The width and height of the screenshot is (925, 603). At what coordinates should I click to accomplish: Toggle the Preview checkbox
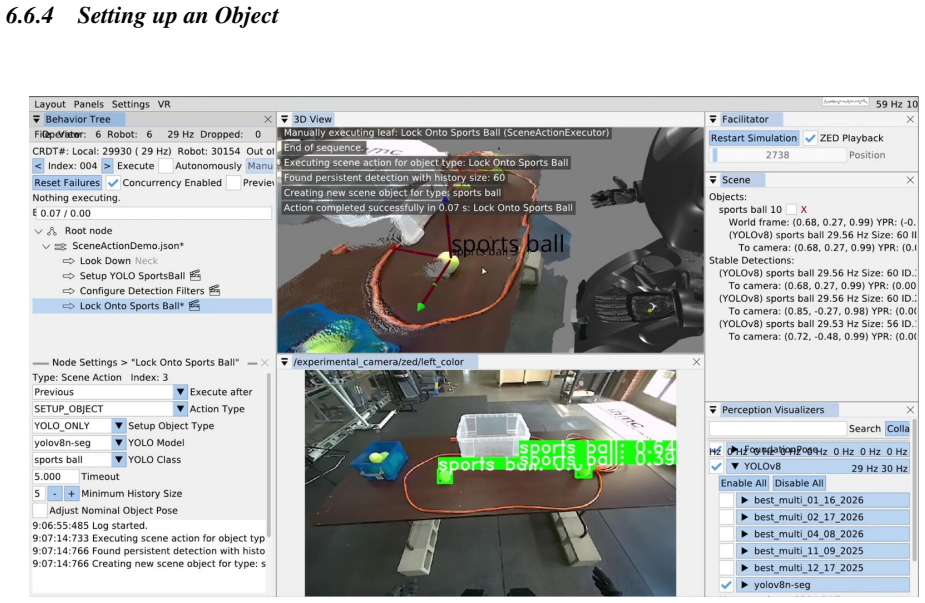pyautogui.click(x=234, y=183)
